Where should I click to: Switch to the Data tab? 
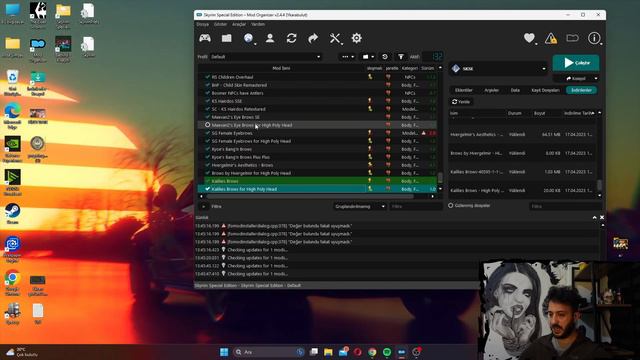(516, 90)
